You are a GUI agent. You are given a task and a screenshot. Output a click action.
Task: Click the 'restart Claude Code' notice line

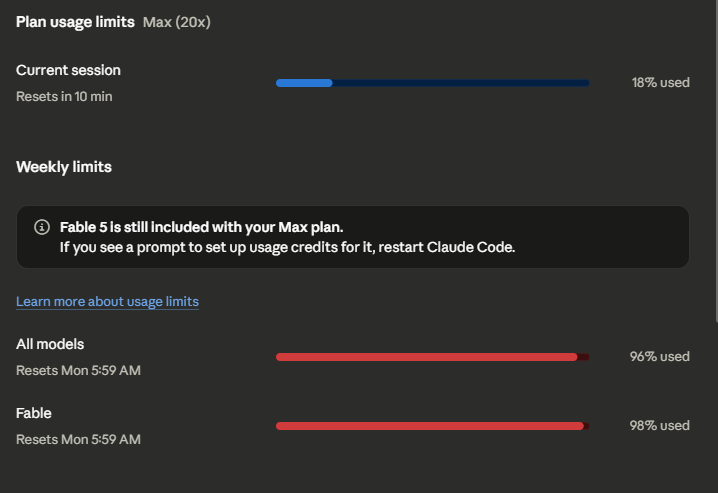pos(288,247)
